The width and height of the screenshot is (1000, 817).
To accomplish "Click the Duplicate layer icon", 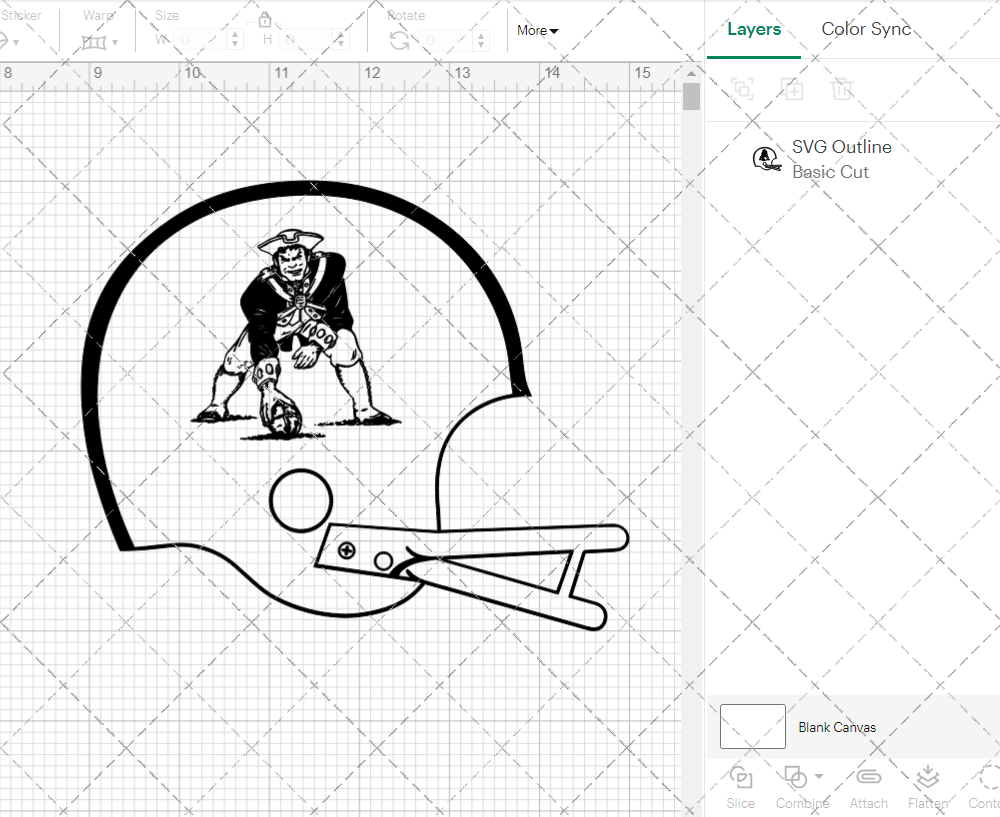I will tap(792, 89).
